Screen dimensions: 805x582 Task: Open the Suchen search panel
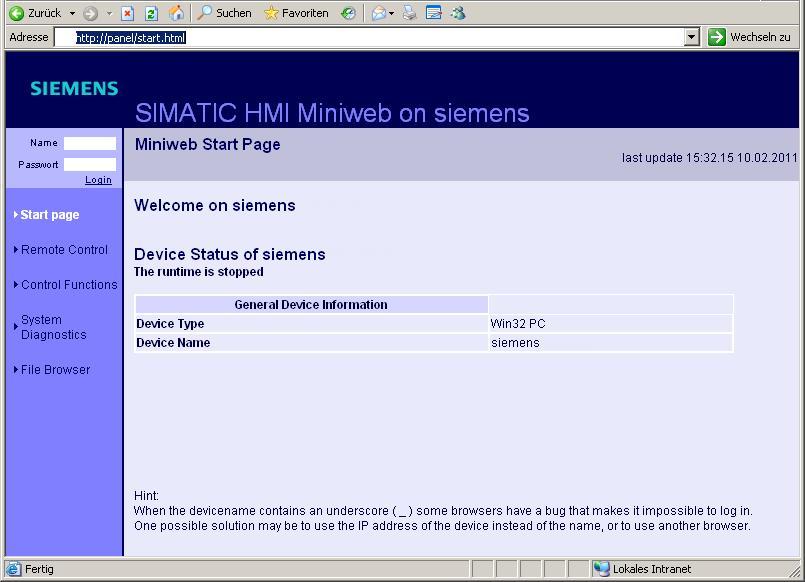(x=224, y=13)
